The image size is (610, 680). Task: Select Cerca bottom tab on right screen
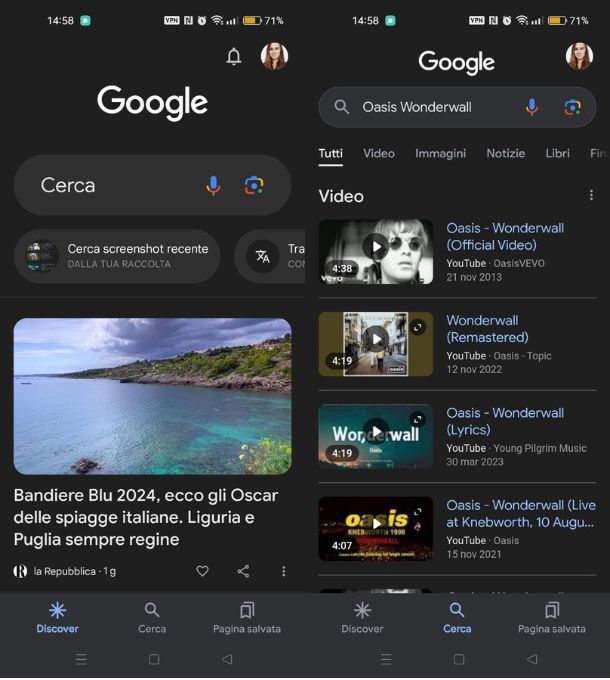tap(457, 618)
